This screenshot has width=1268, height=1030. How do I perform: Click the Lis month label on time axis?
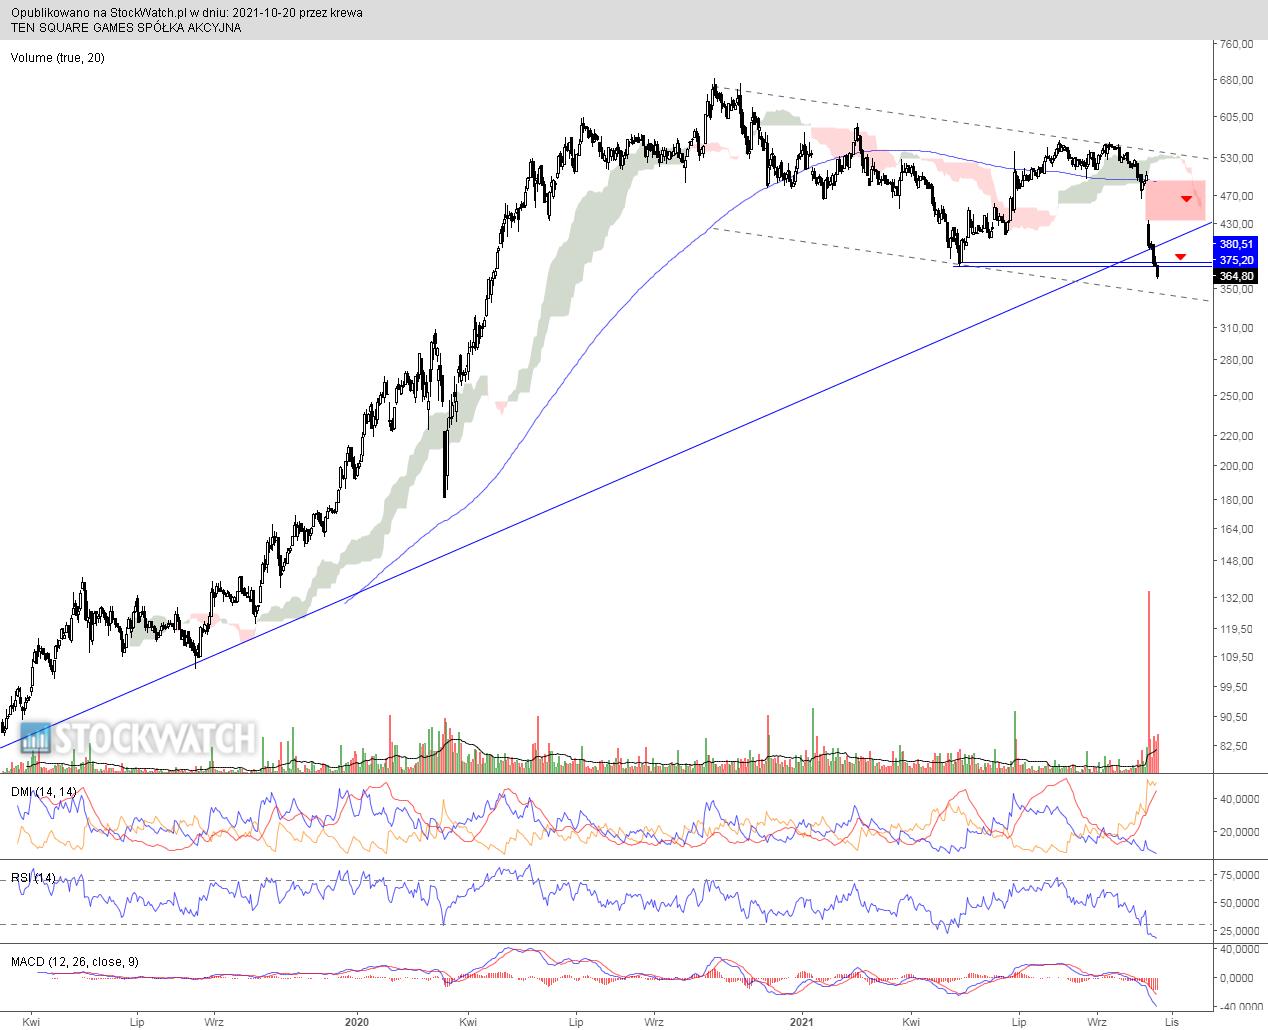1172,1022
